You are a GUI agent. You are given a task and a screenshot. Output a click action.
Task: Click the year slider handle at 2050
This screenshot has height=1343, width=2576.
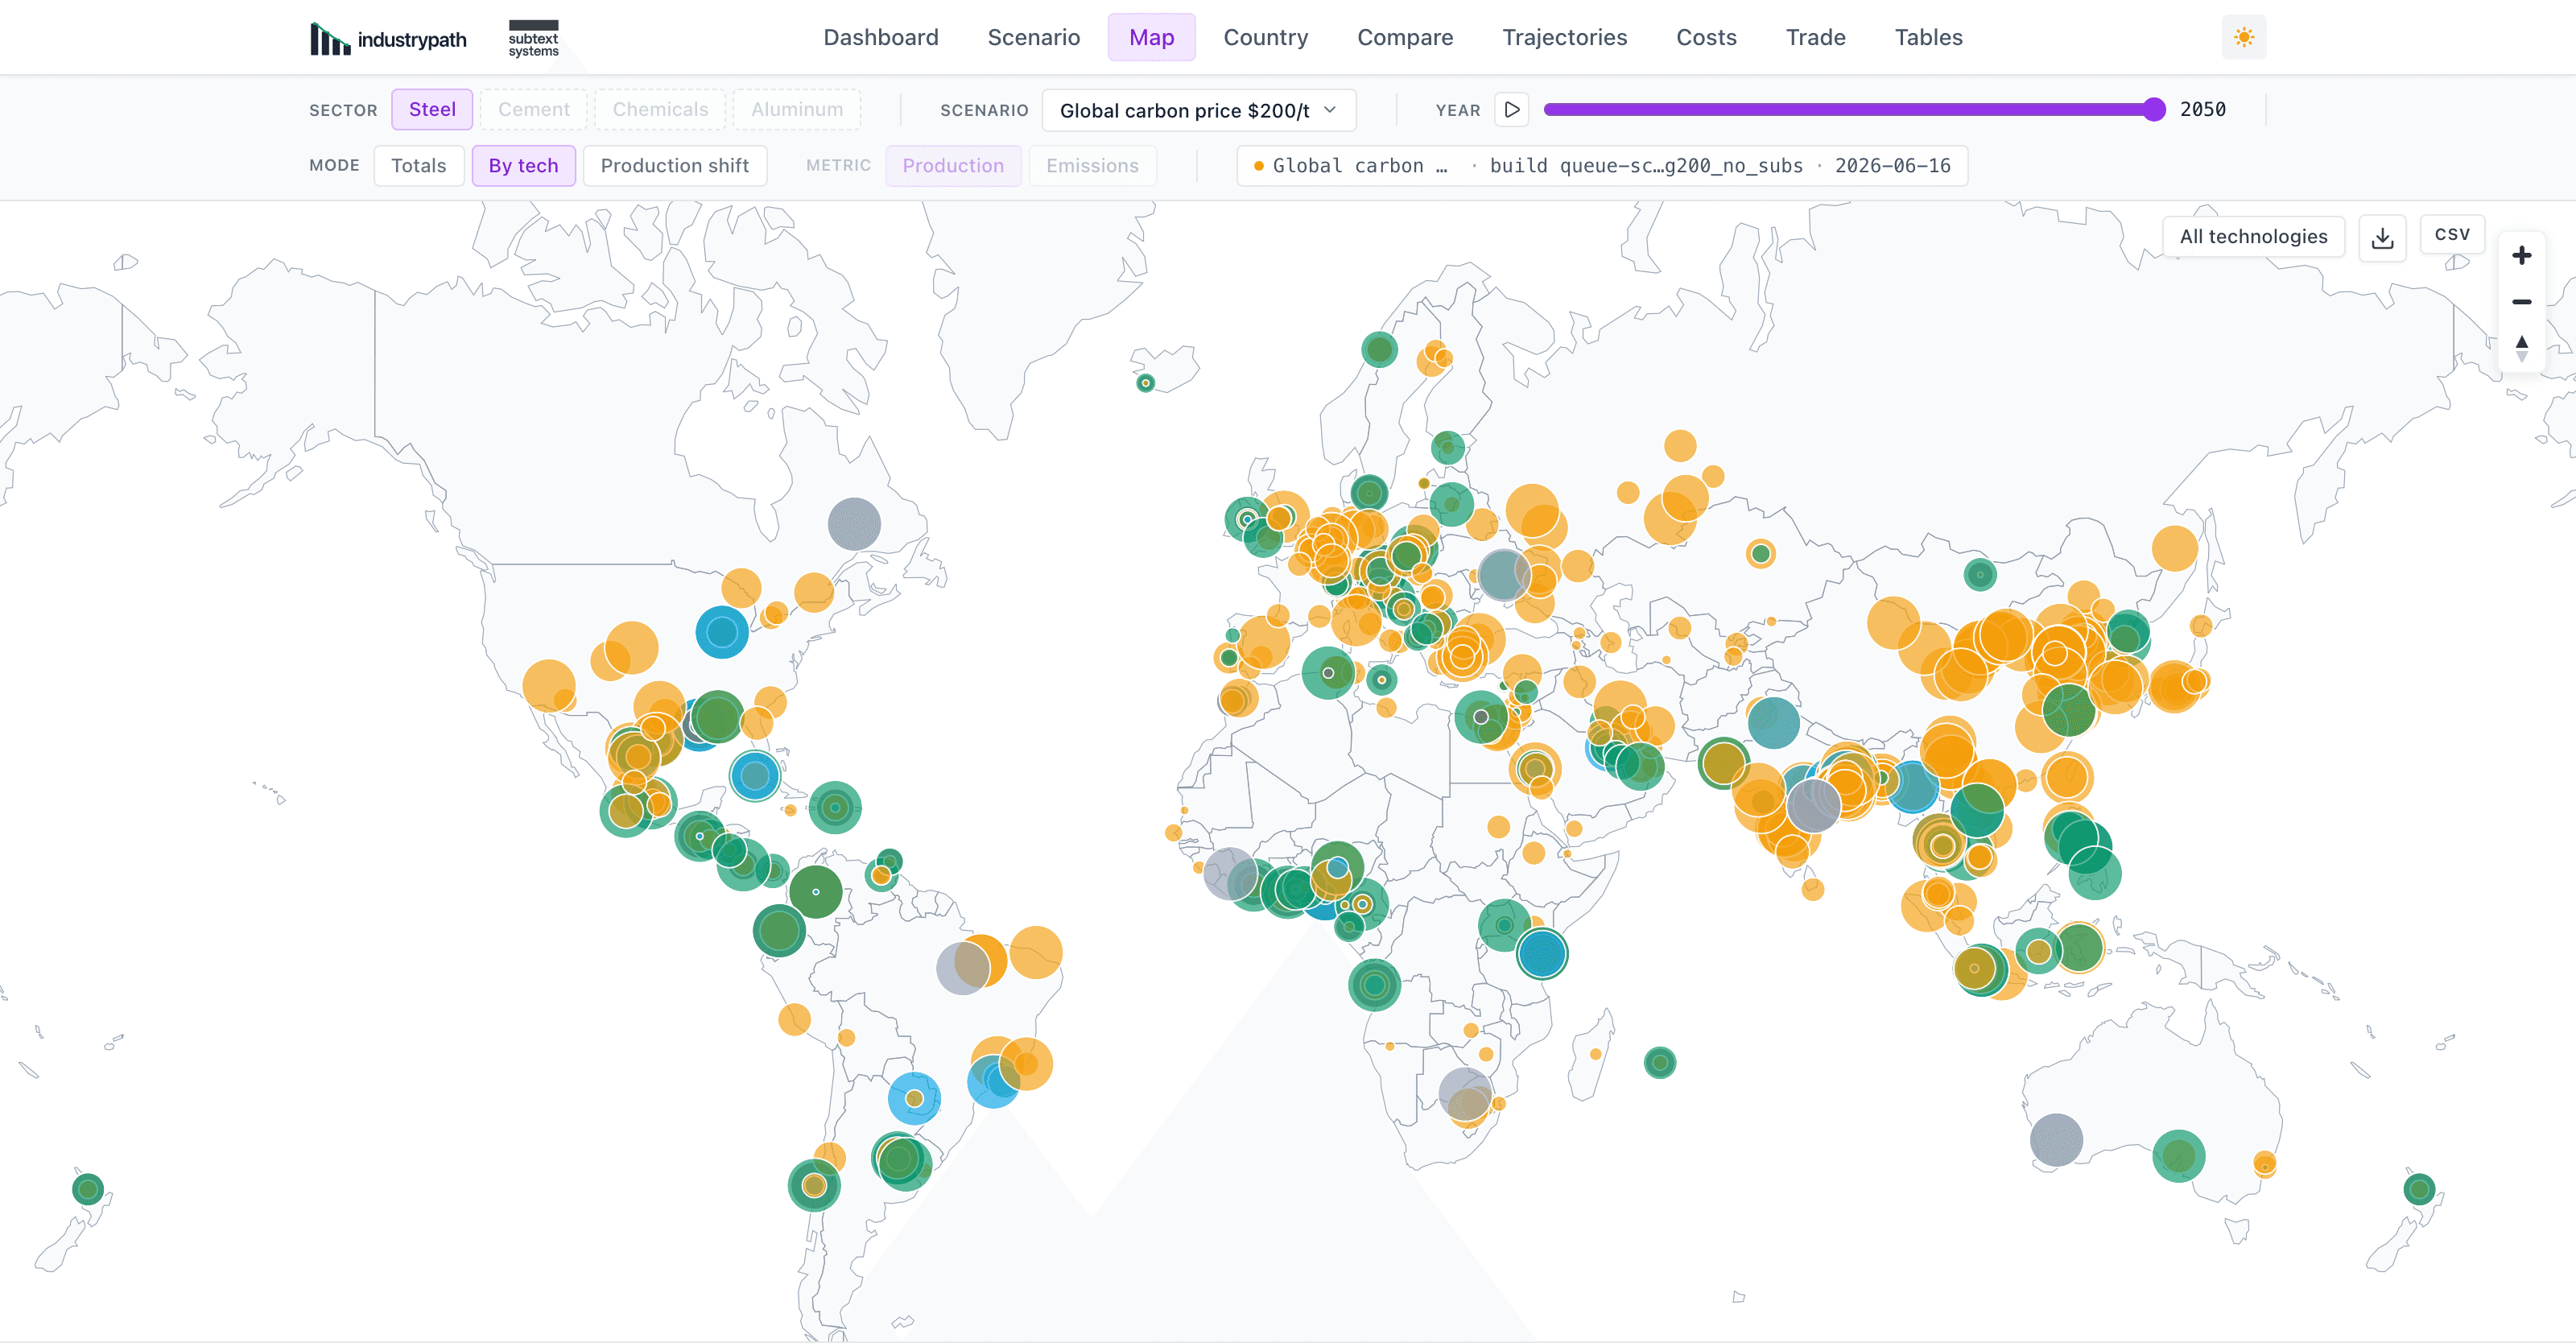coord(2154,110)
